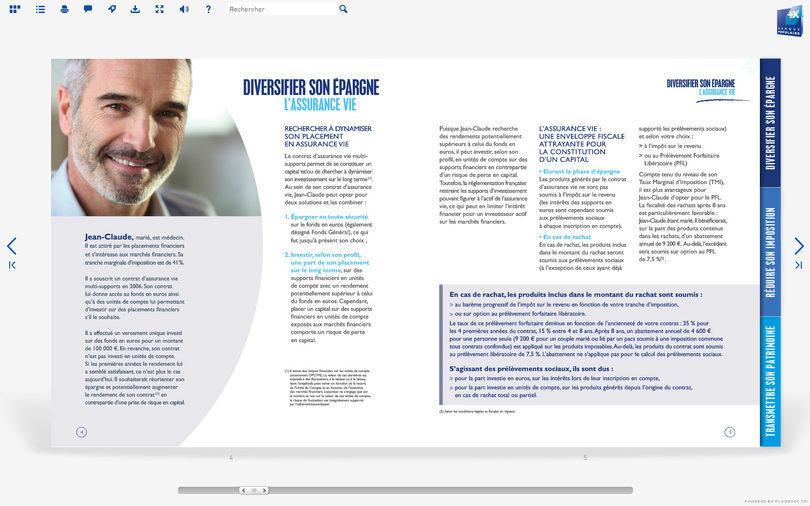Jump to the last page

coord(799,265)
